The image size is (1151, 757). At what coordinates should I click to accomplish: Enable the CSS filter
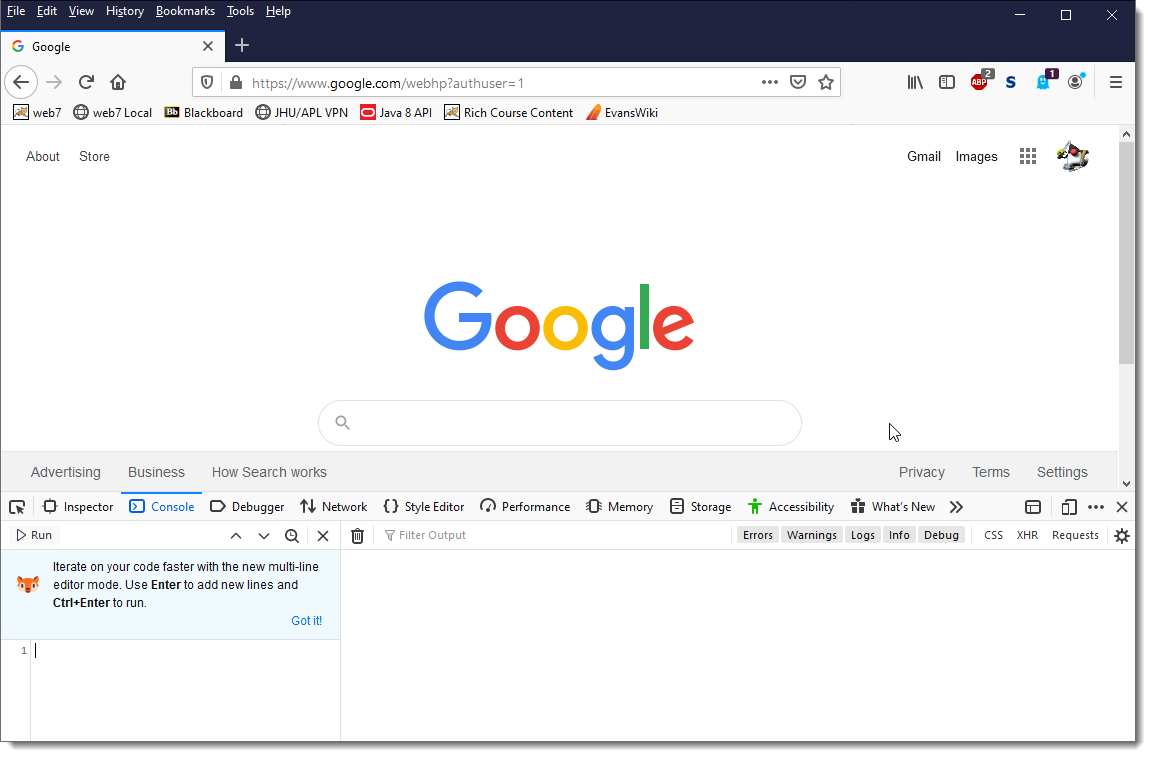pos(993,535)
